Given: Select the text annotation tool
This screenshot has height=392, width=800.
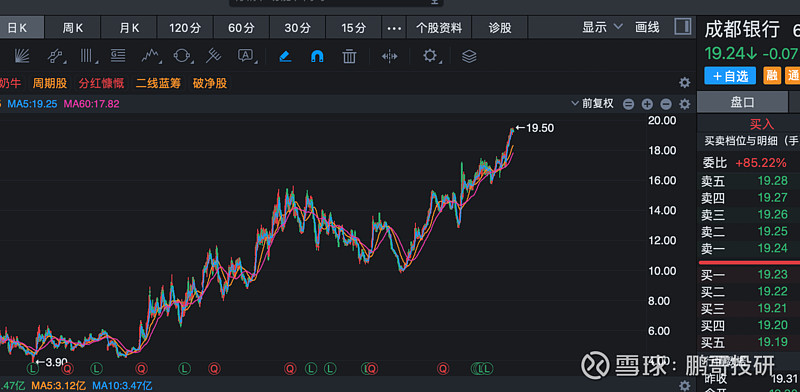Looking at the screenshot, I should 246,56.
